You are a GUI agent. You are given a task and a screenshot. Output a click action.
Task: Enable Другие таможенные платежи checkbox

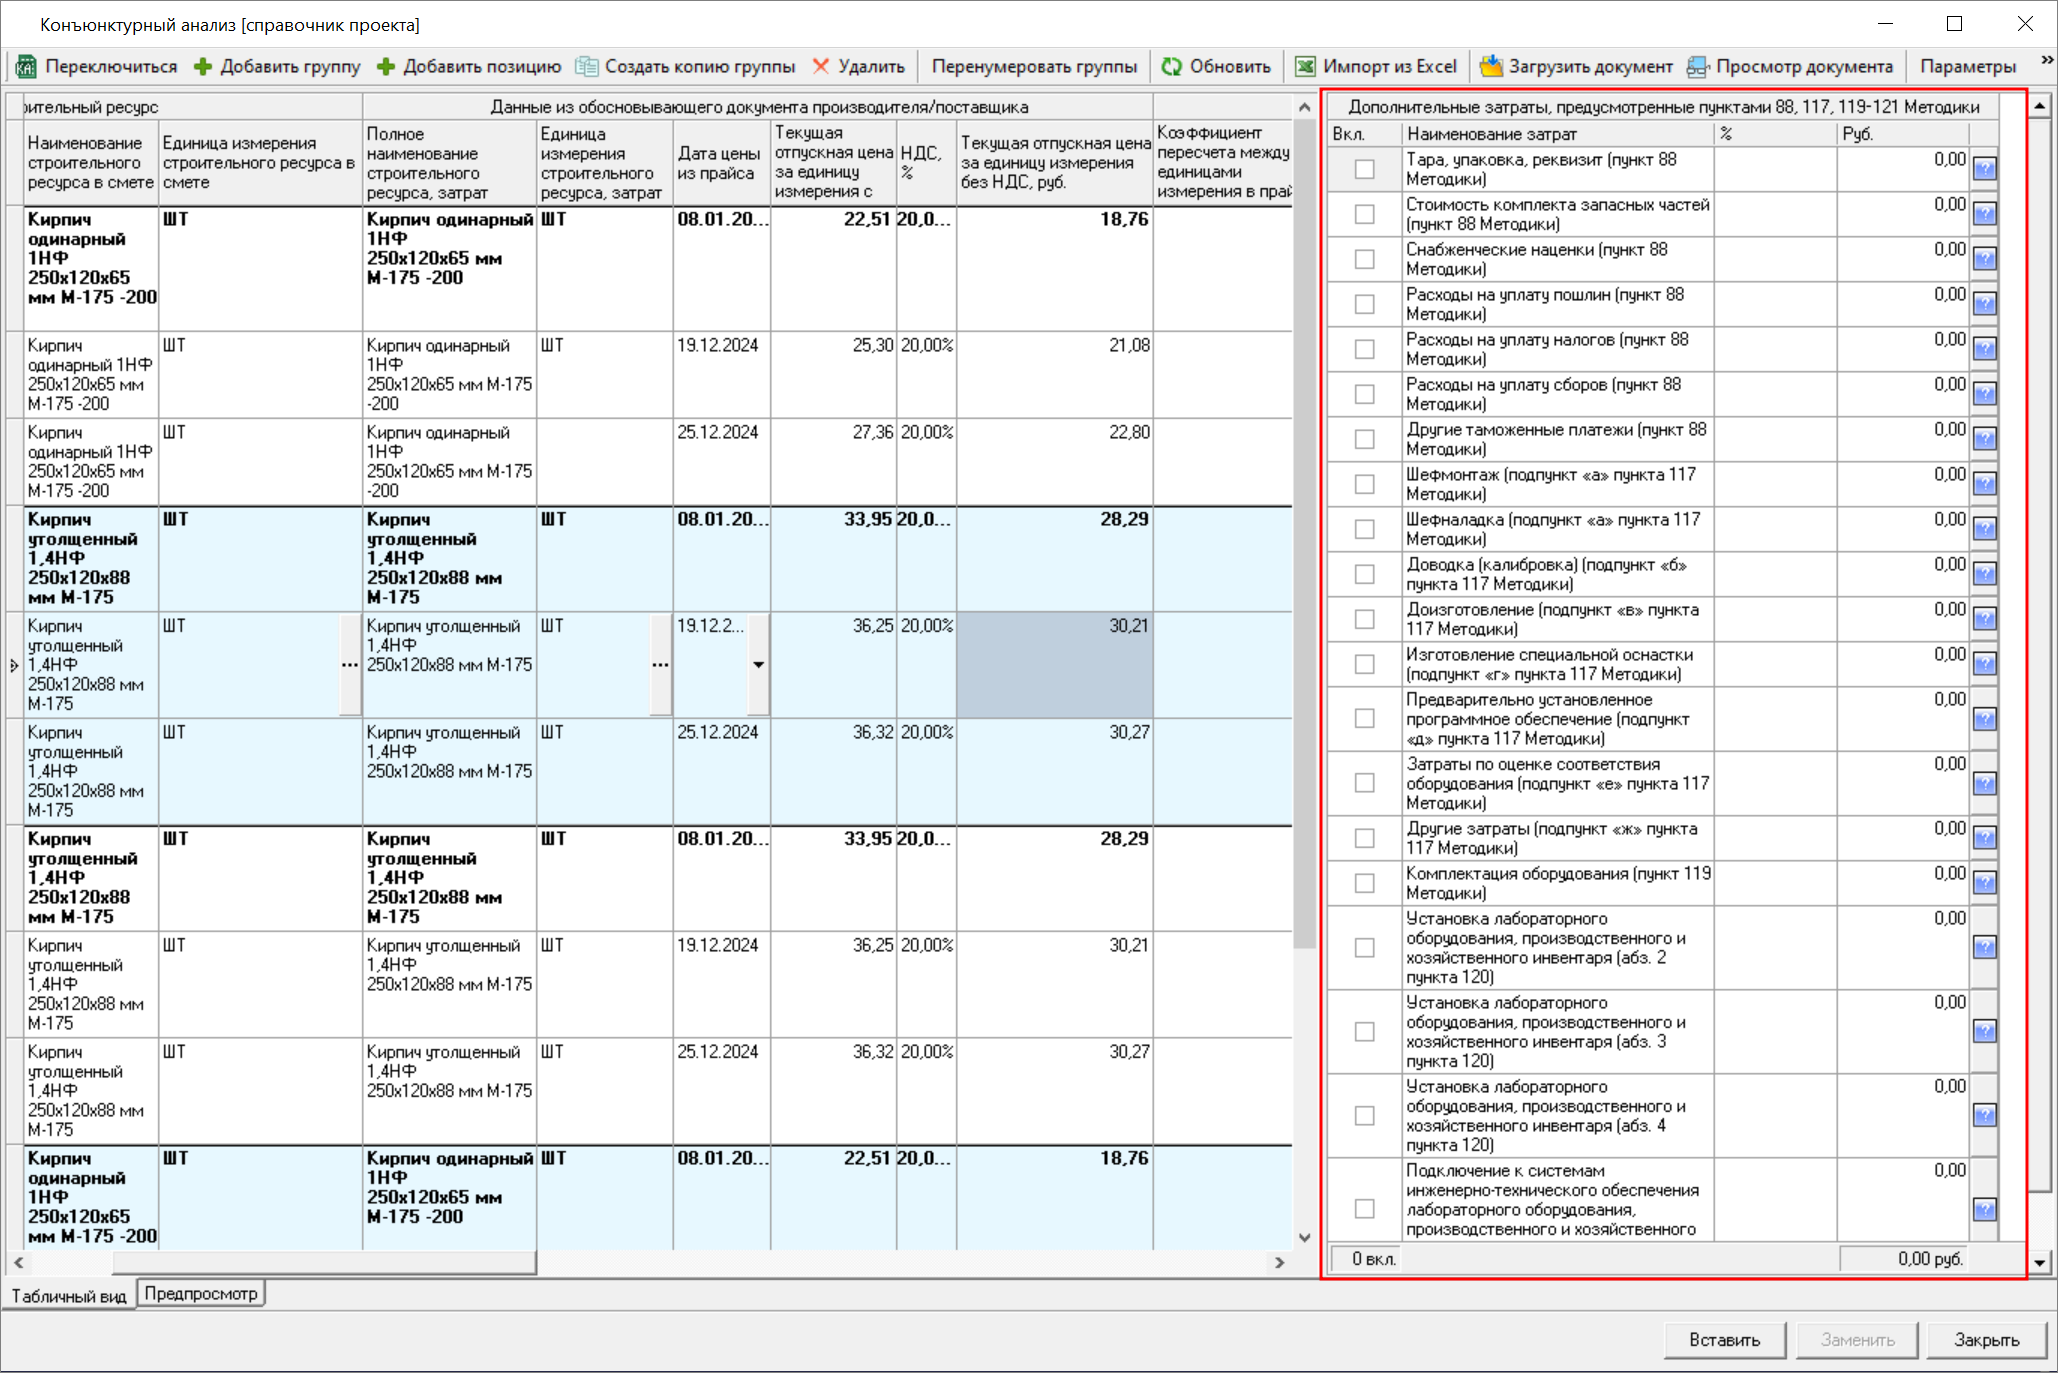[1365, 439]
